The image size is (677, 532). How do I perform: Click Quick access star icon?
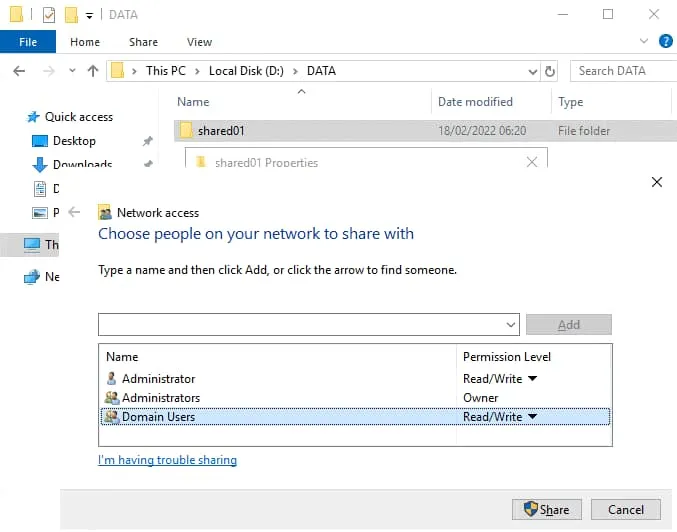pos(33,117)
